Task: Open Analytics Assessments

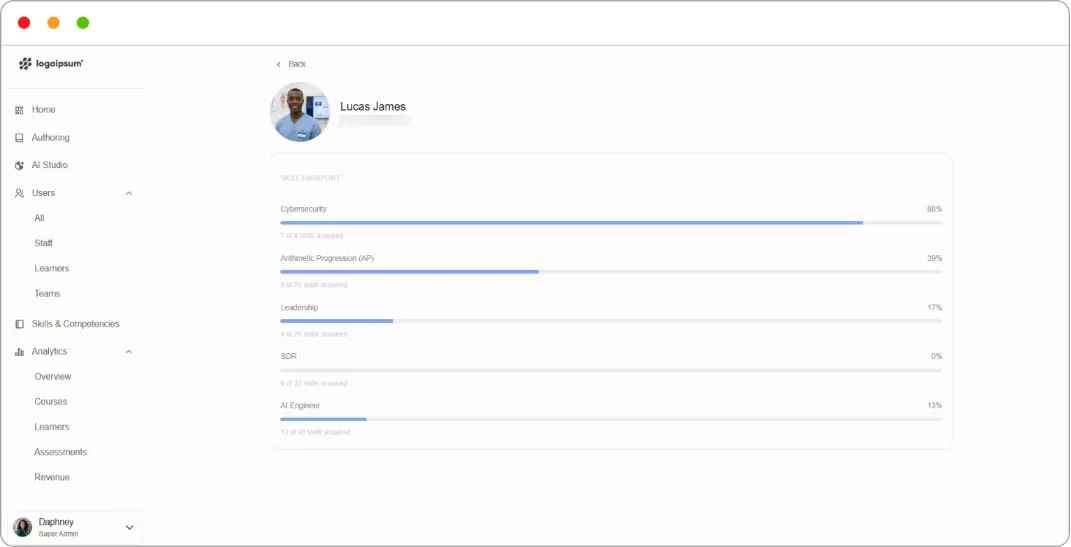Action: tap(61, 452)
